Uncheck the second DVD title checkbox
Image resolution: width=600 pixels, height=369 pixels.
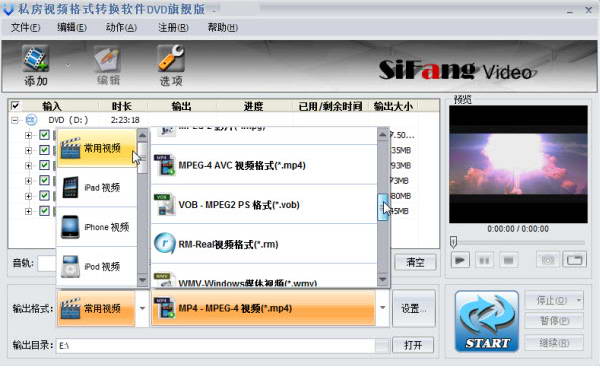(44, 150)
